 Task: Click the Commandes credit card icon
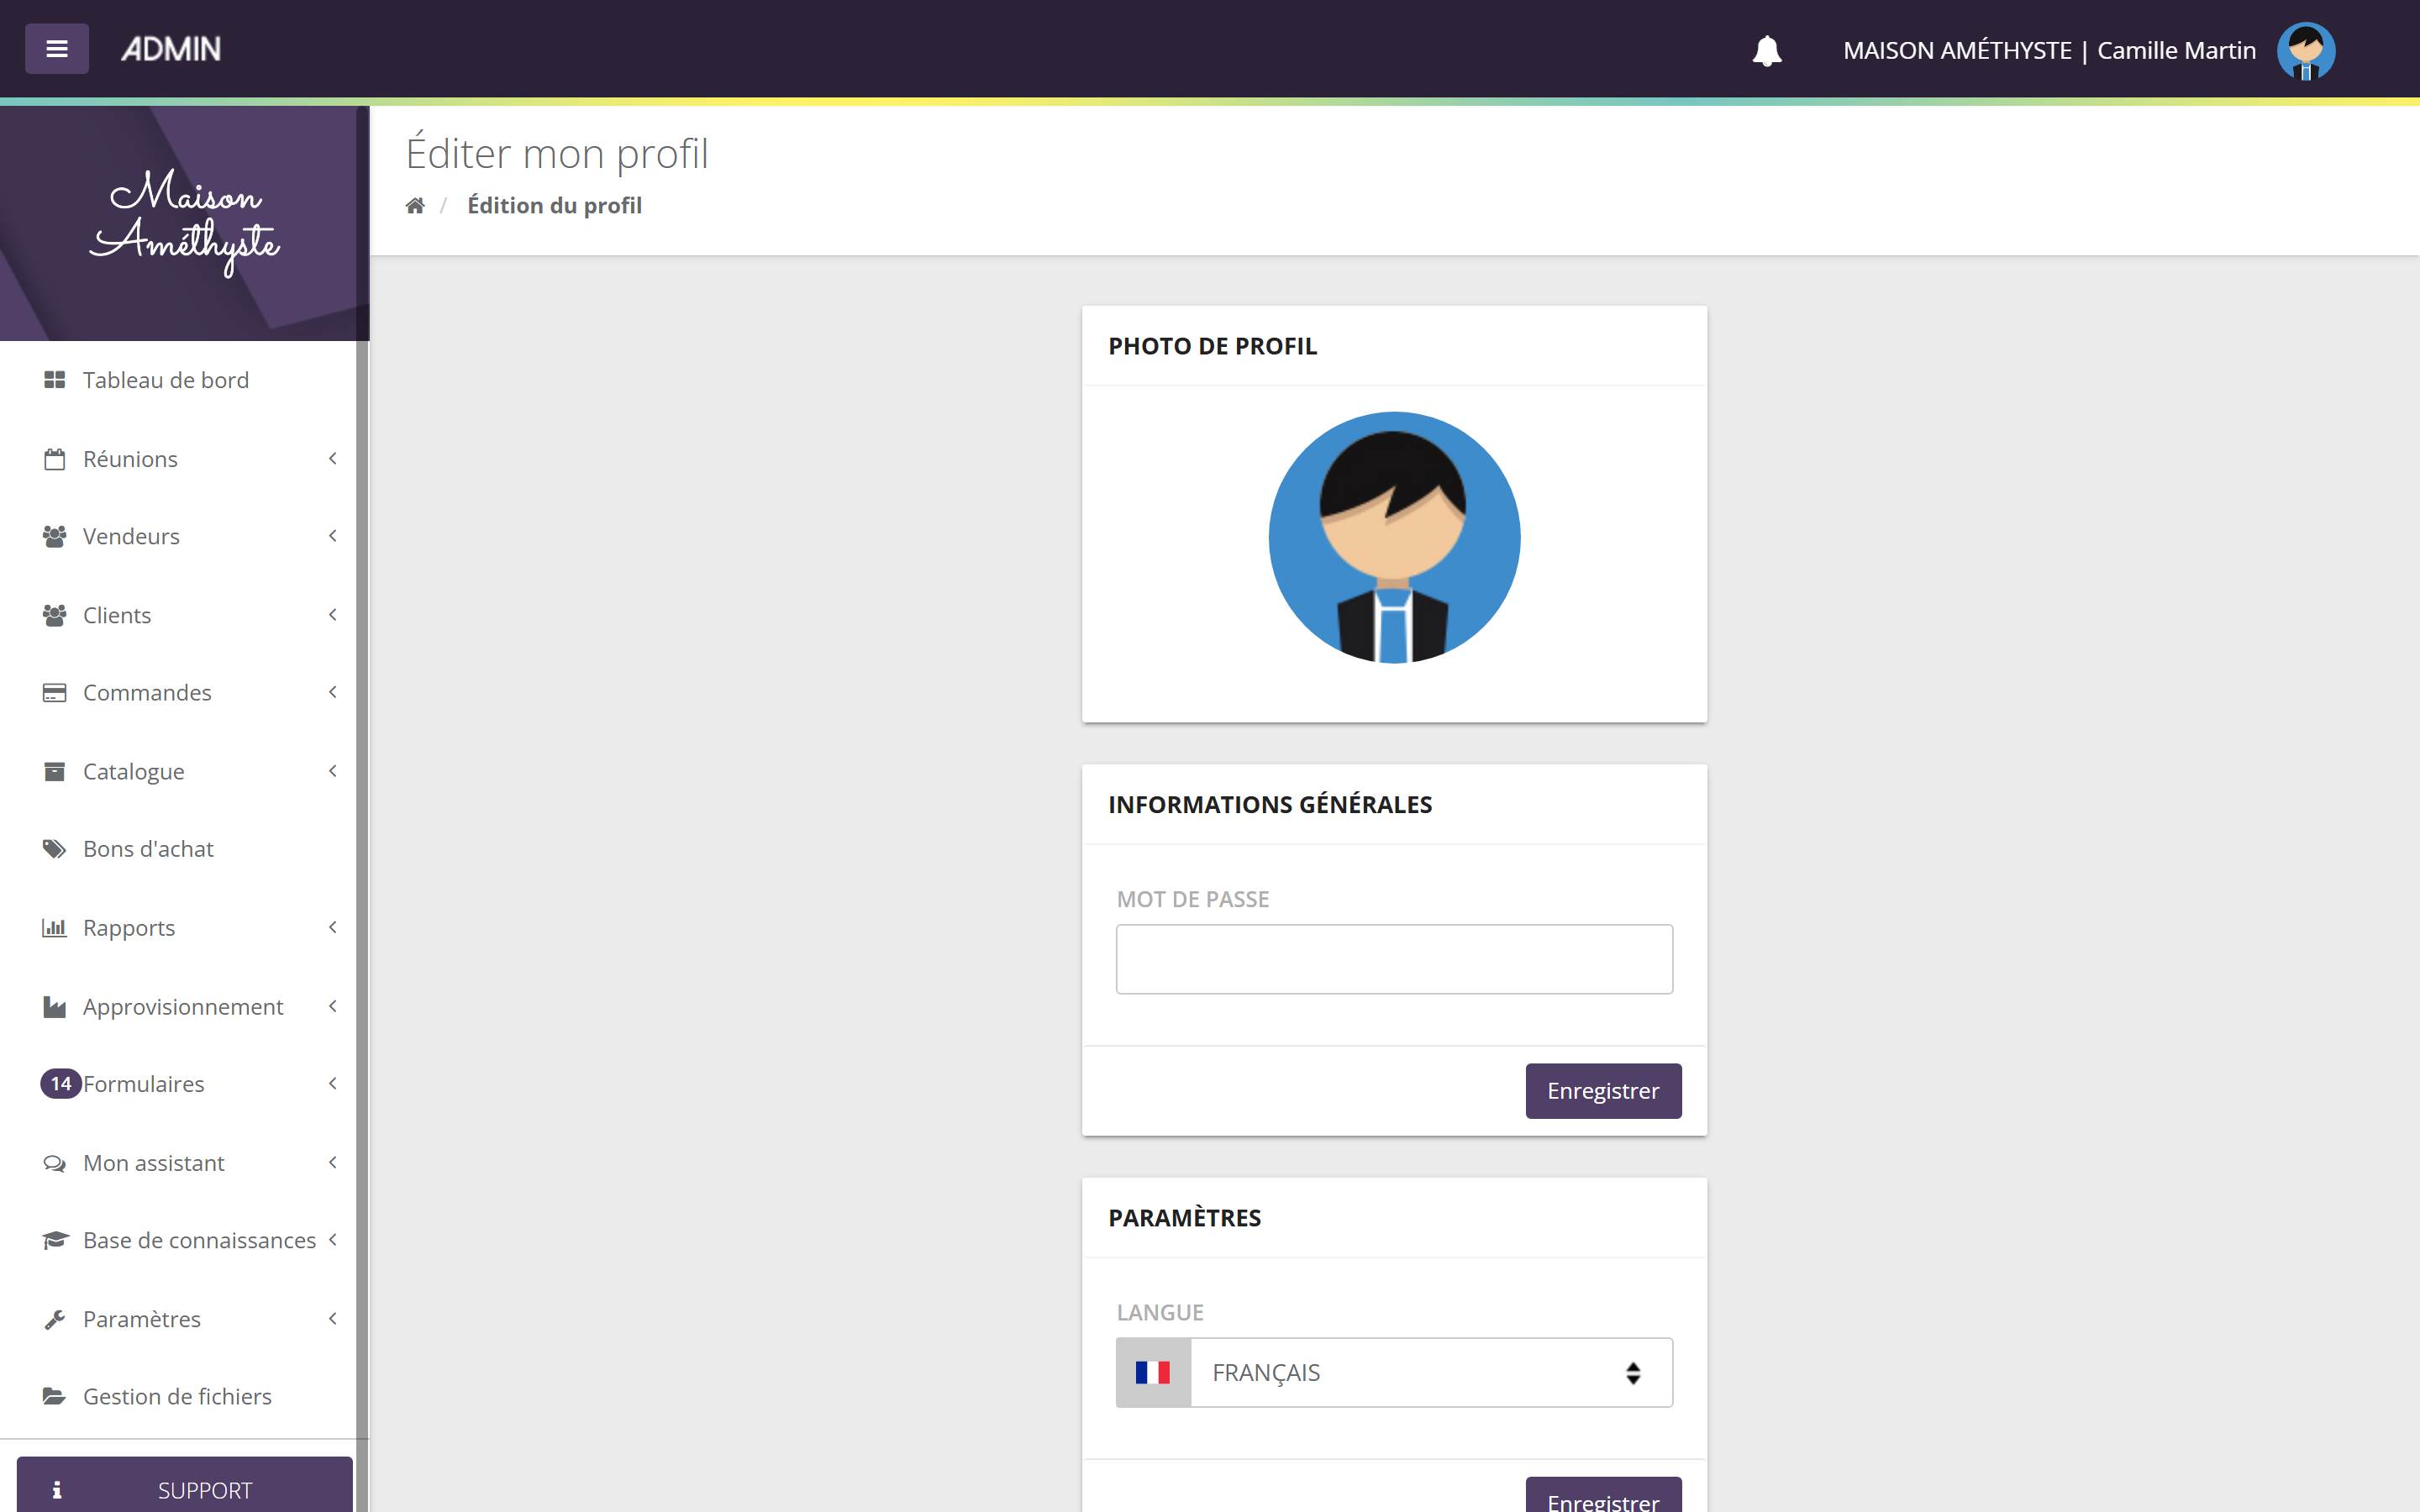coord(54,693)
